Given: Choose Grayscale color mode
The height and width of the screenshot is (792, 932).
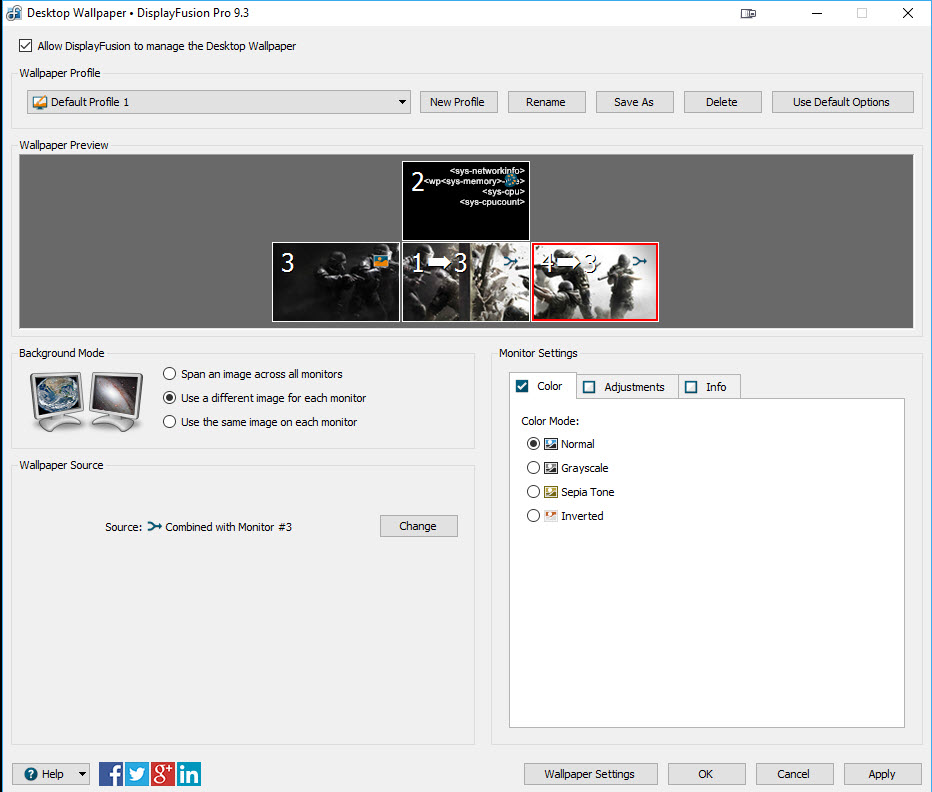Looking at the screenshot, I should pyautogui.click(x=533, y=468).
